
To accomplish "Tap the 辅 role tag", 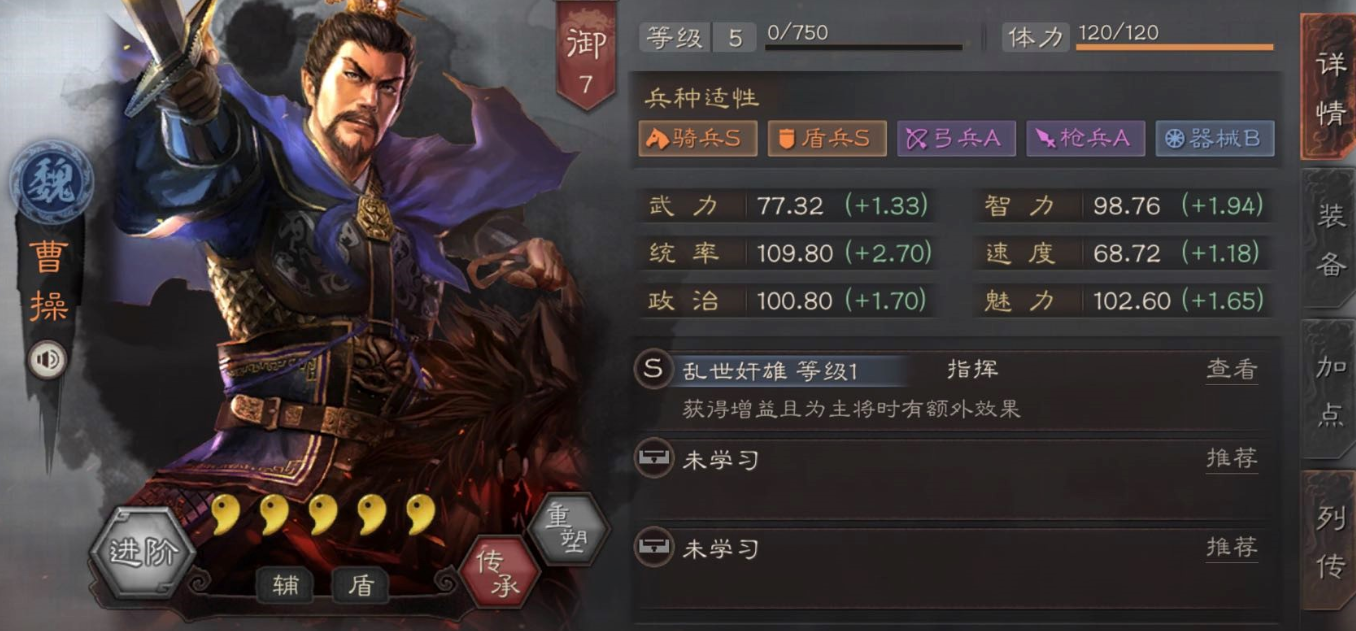I will point(286,585).
